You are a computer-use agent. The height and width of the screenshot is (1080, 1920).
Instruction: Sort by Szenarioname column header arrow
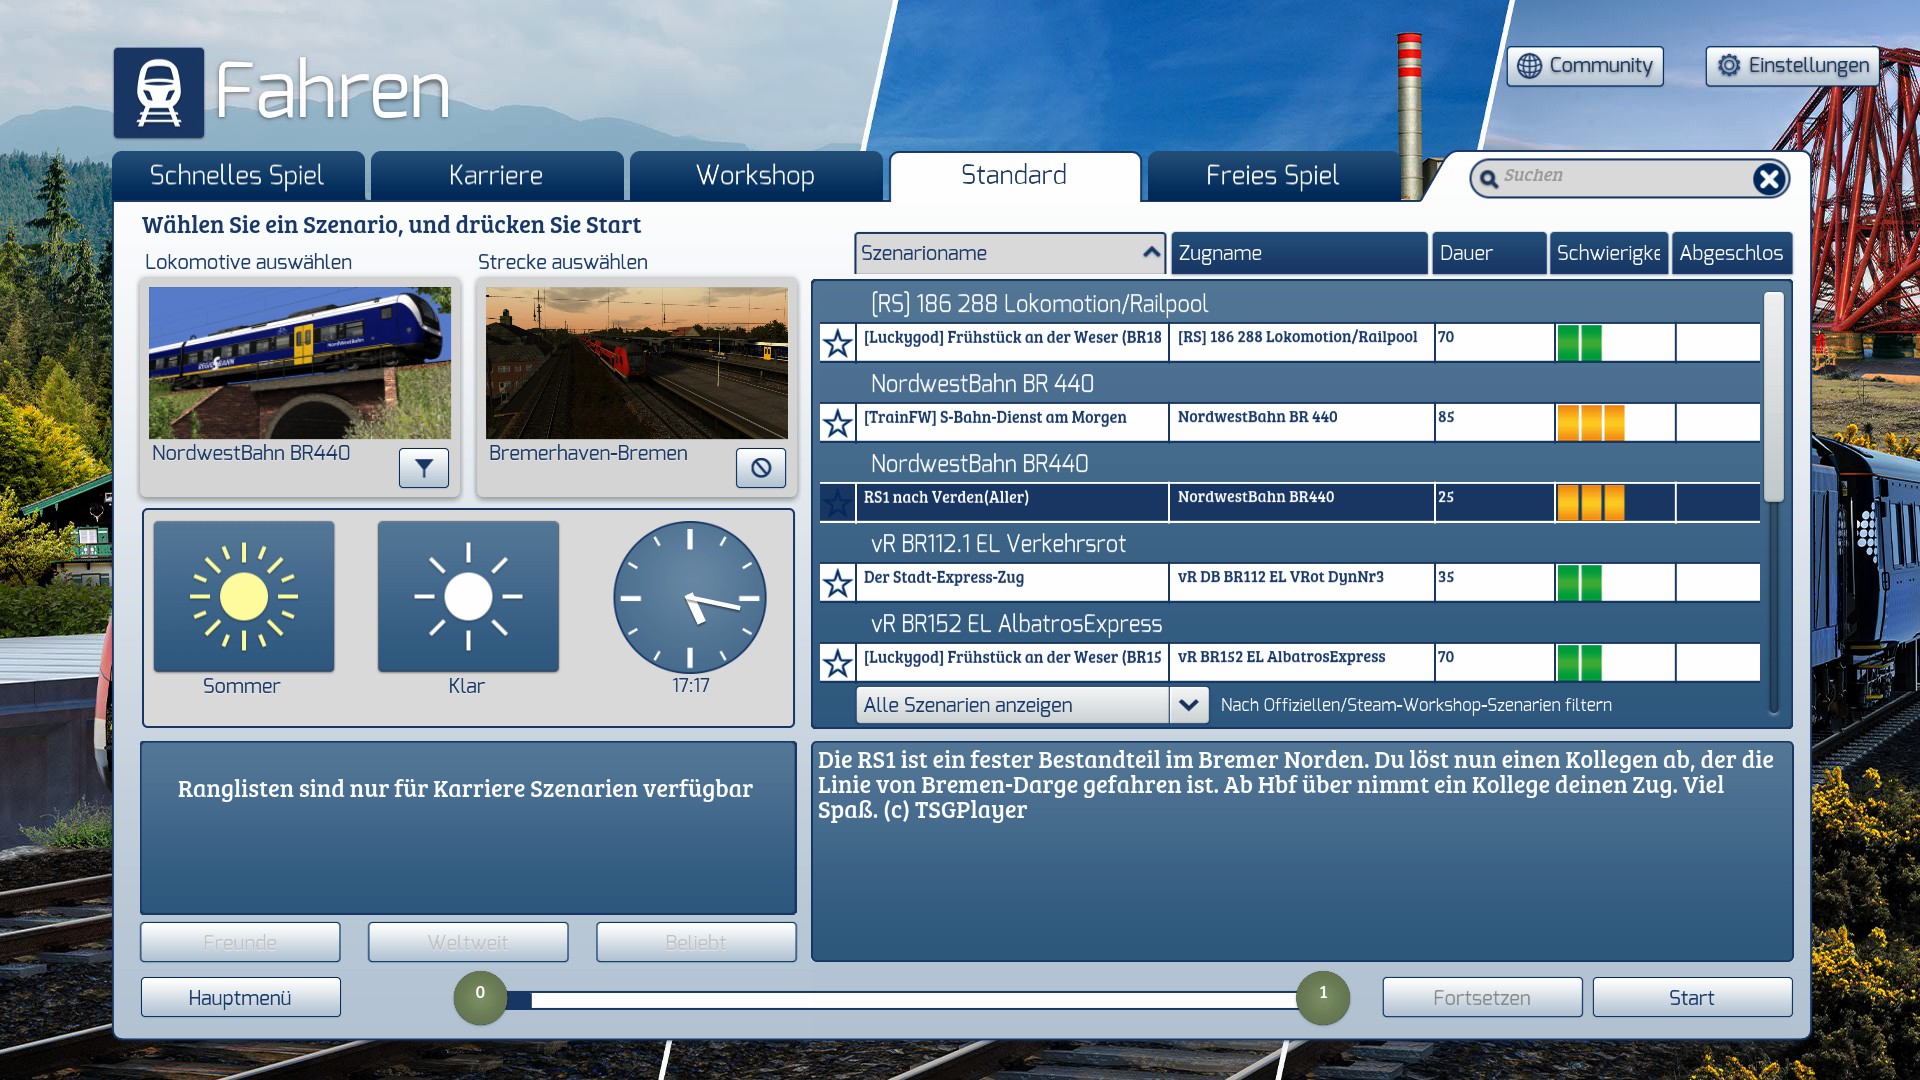click(x=1151, y=253)
